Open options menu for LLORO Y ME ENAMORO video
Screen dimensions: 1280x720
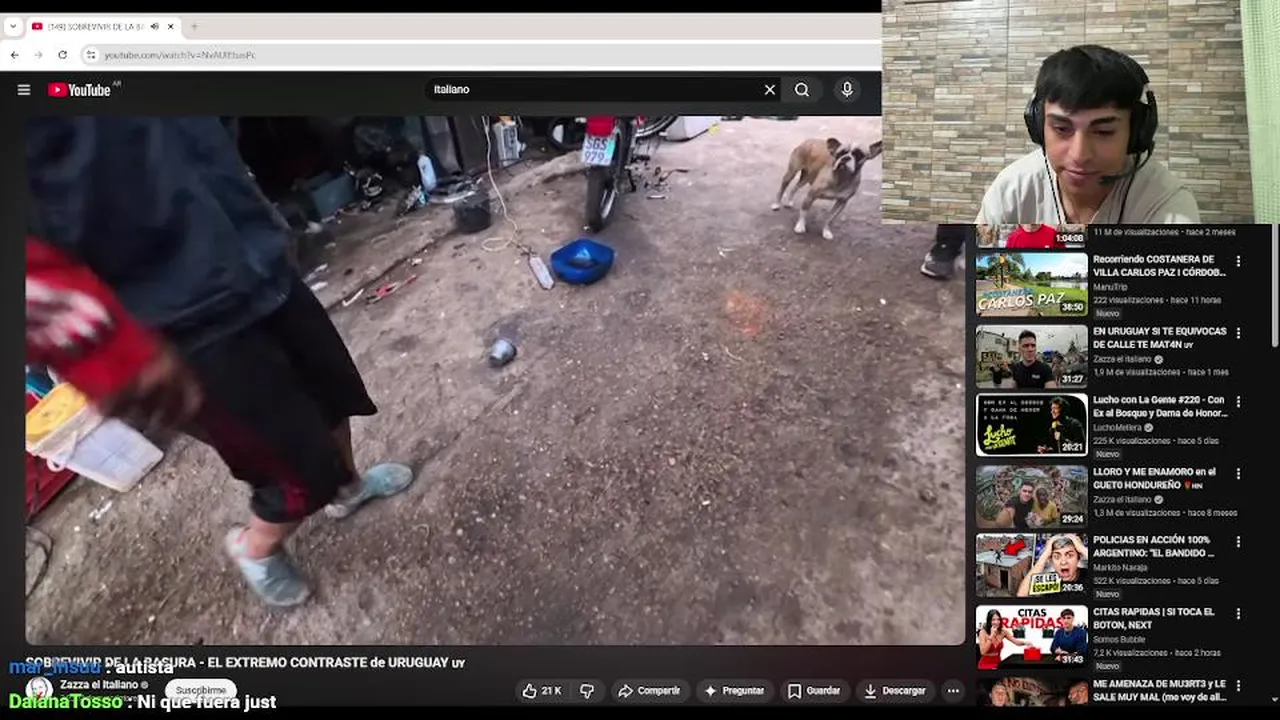tap(1238, 473)
